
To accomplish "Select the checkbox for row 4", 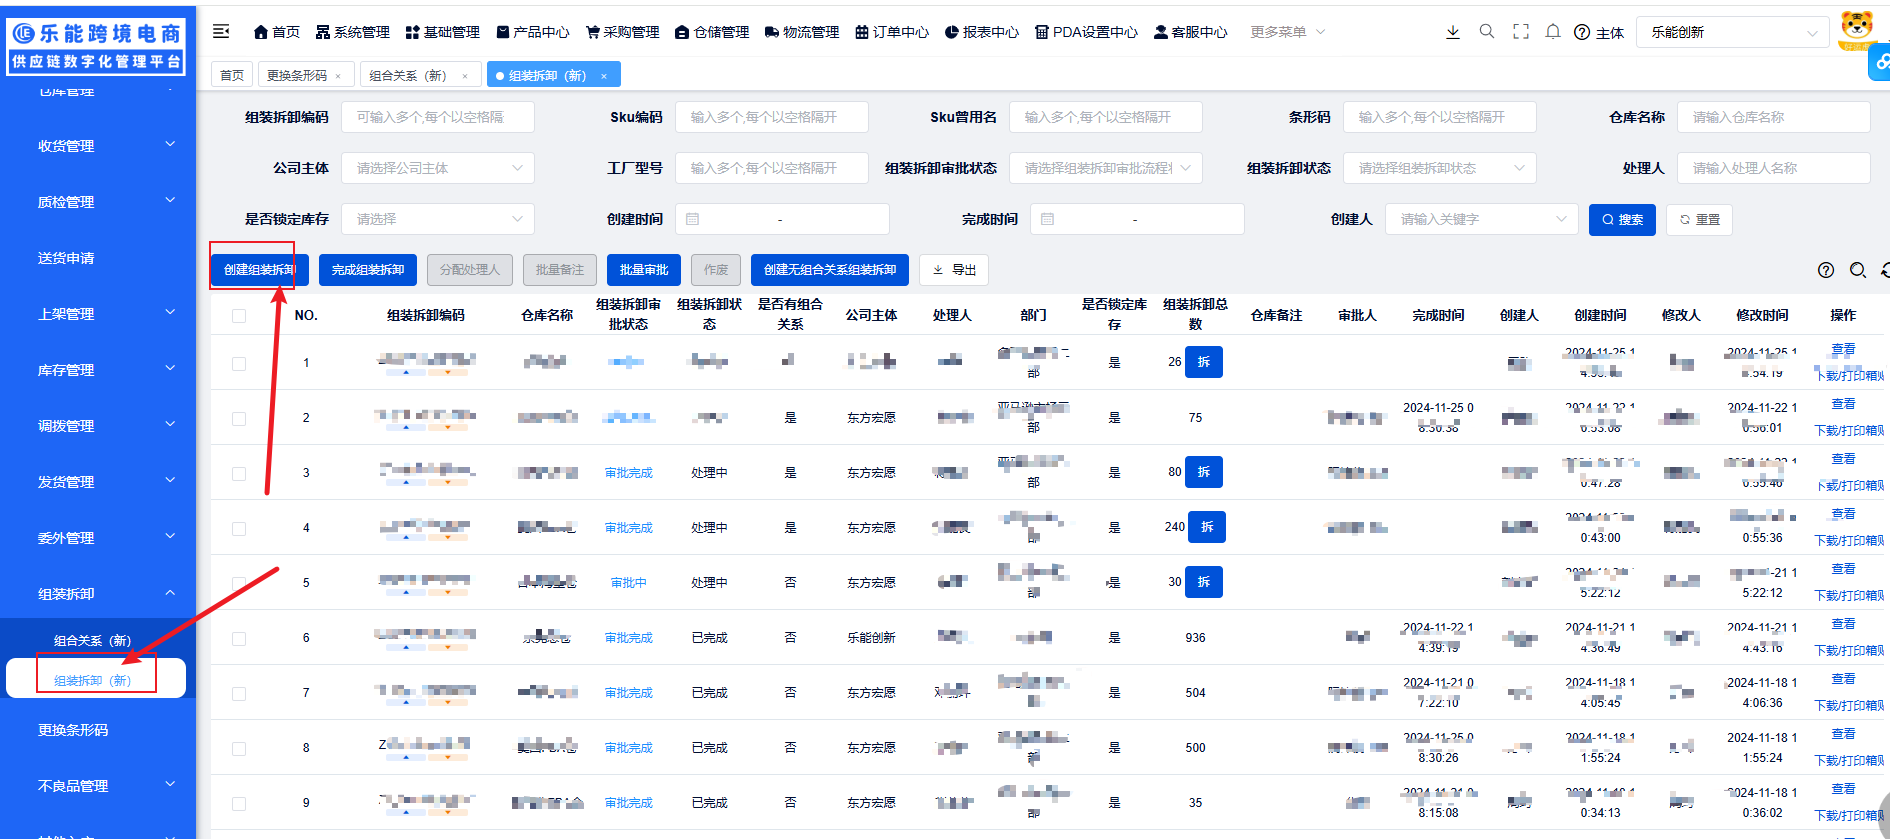I will click(239, 529).
